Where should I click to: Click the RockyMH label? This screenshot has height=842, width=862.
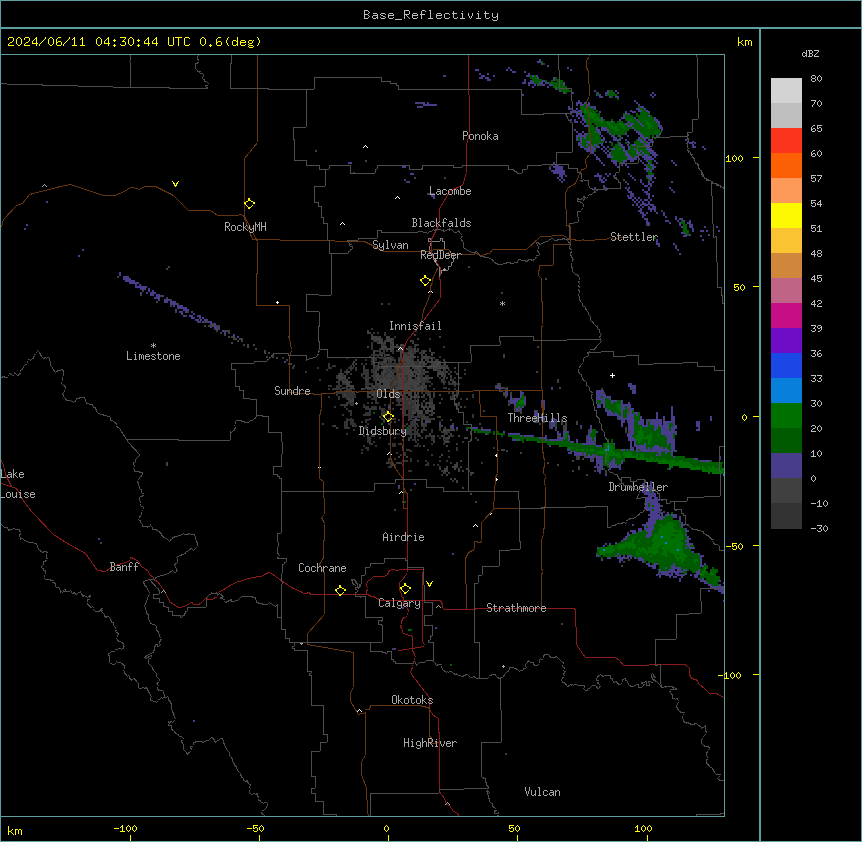pyautogui.click(x=245, y=227)
